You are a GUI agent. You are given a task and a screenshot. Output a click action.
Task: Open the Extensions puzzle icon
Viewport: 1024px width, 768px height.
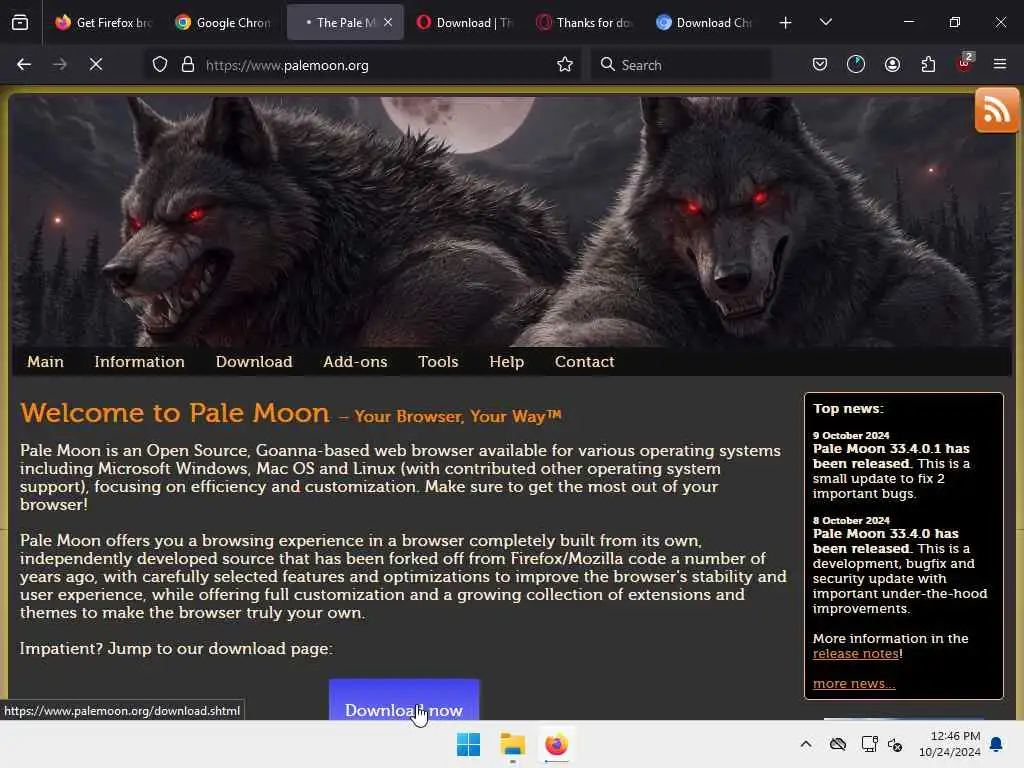coord(928,64)
